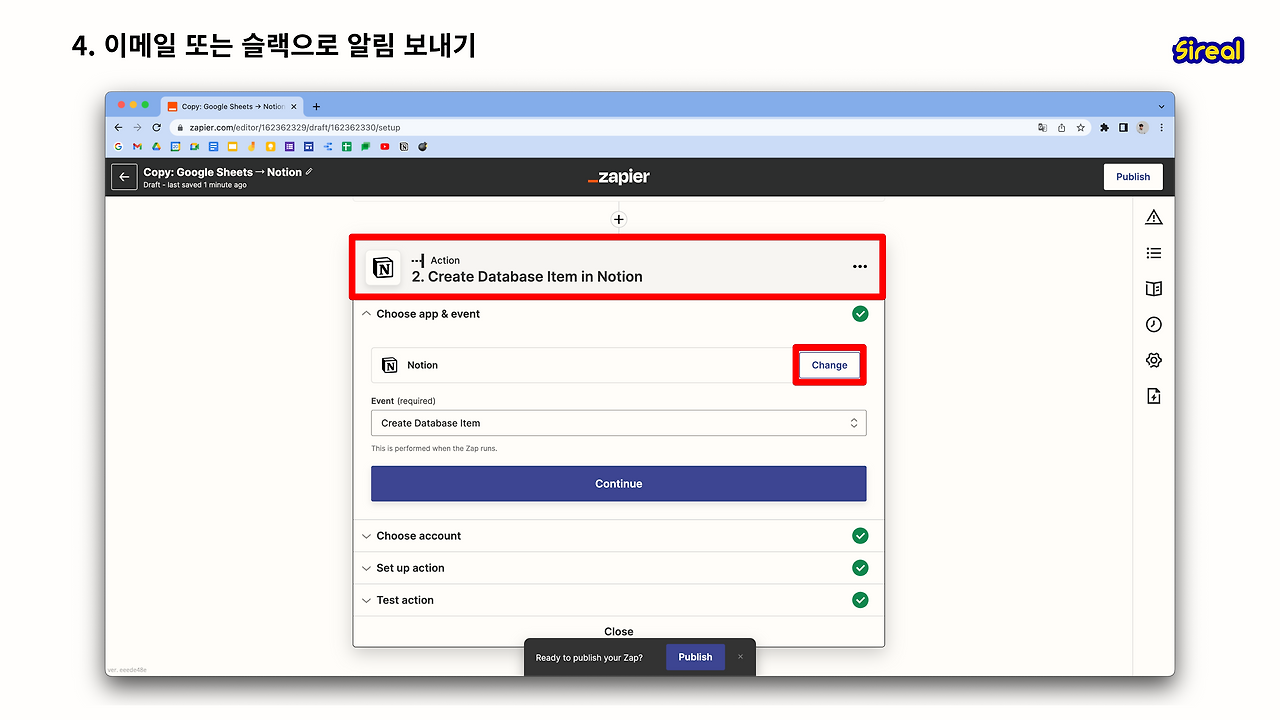Image resolution: width=1280 pixels, height=720 pixels.
Task: Click the Zapier logo in header
Action: (x=618, y=177)
